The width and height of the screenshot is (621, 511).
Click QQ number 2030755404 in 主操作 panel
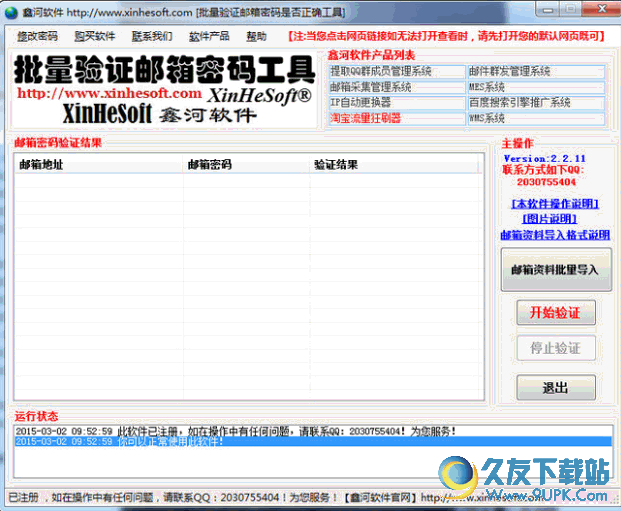(x=546, y=182)
